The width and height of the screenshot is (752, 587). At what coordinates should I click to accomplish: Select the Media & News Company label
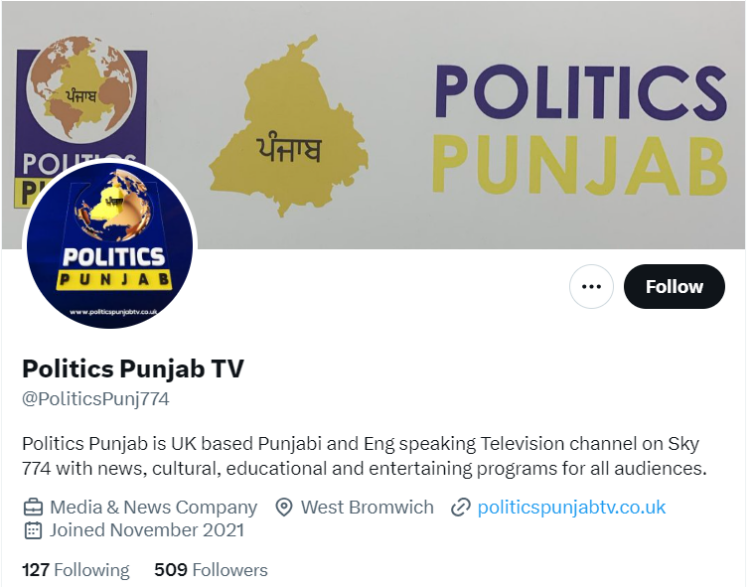click(x=153, y=507)
